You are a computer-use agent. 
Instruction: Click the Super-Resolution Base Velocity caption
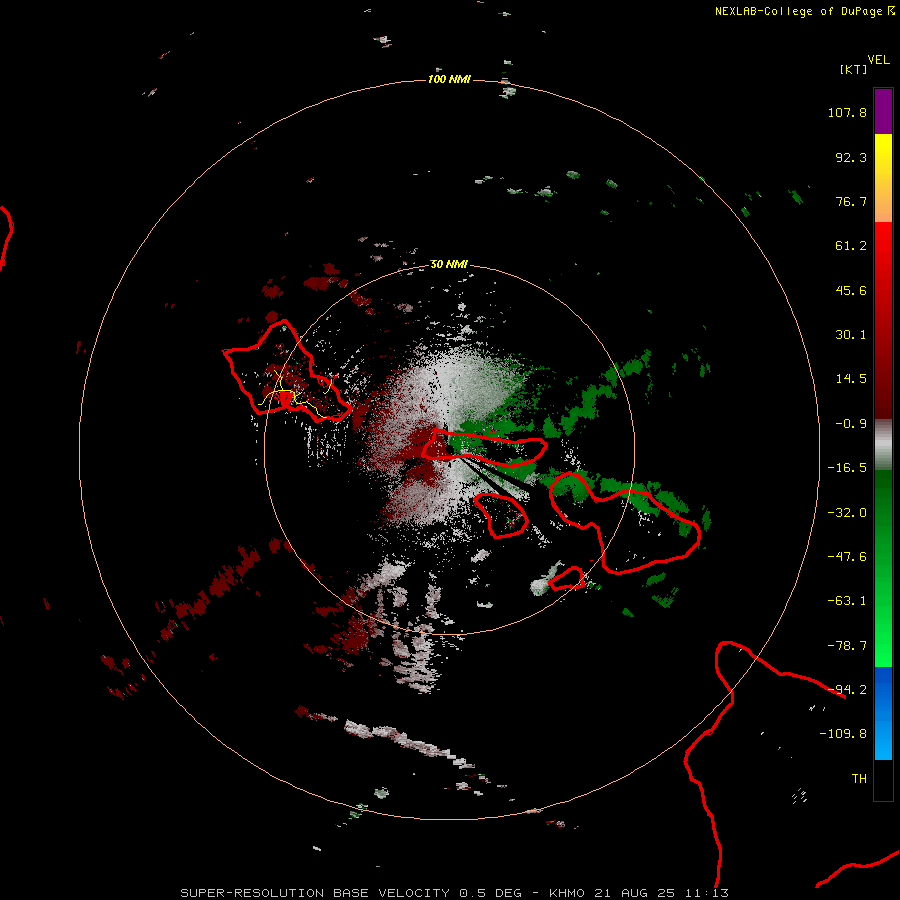[x=455, y=893]
